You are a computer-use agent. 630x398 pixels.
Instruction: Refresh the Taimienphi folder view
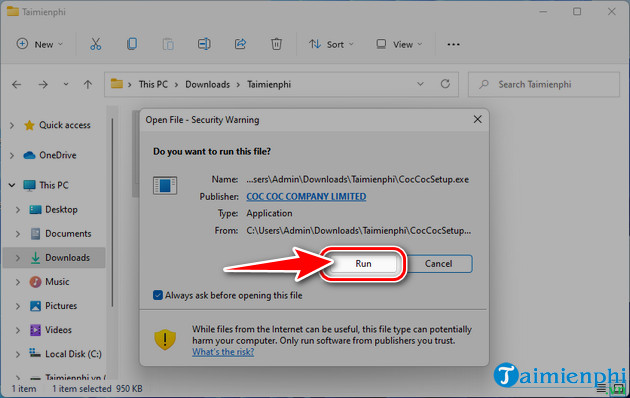(445, 84)
